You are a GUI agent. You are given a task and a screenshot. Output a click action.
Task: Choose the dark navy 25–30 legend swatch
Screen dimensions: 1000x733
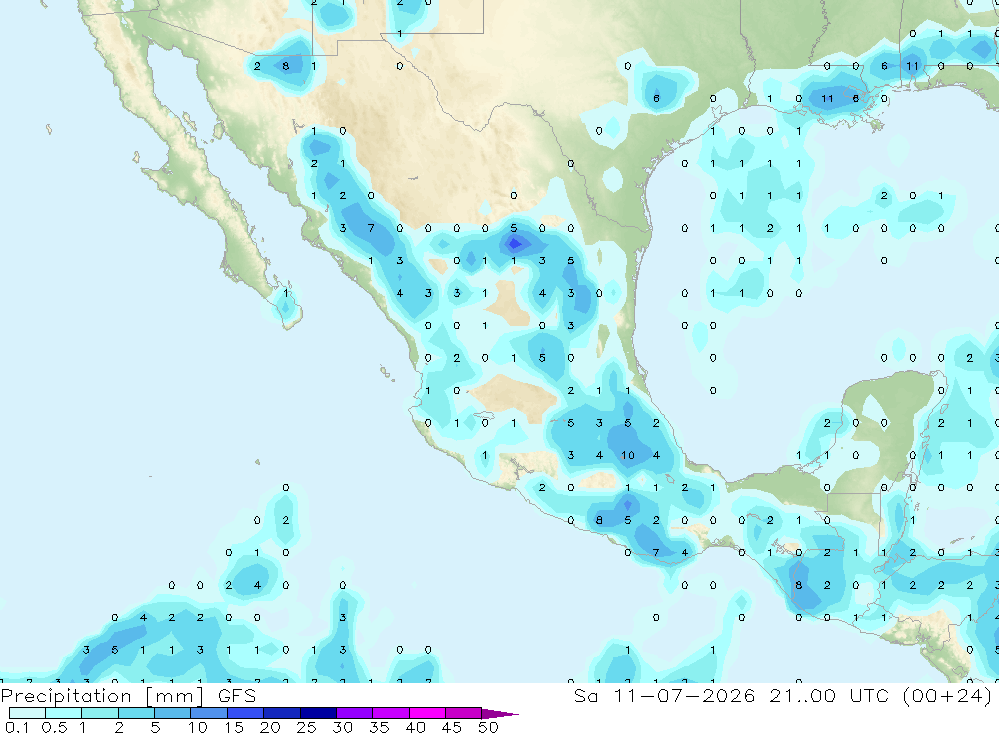(x=318, y=713)
